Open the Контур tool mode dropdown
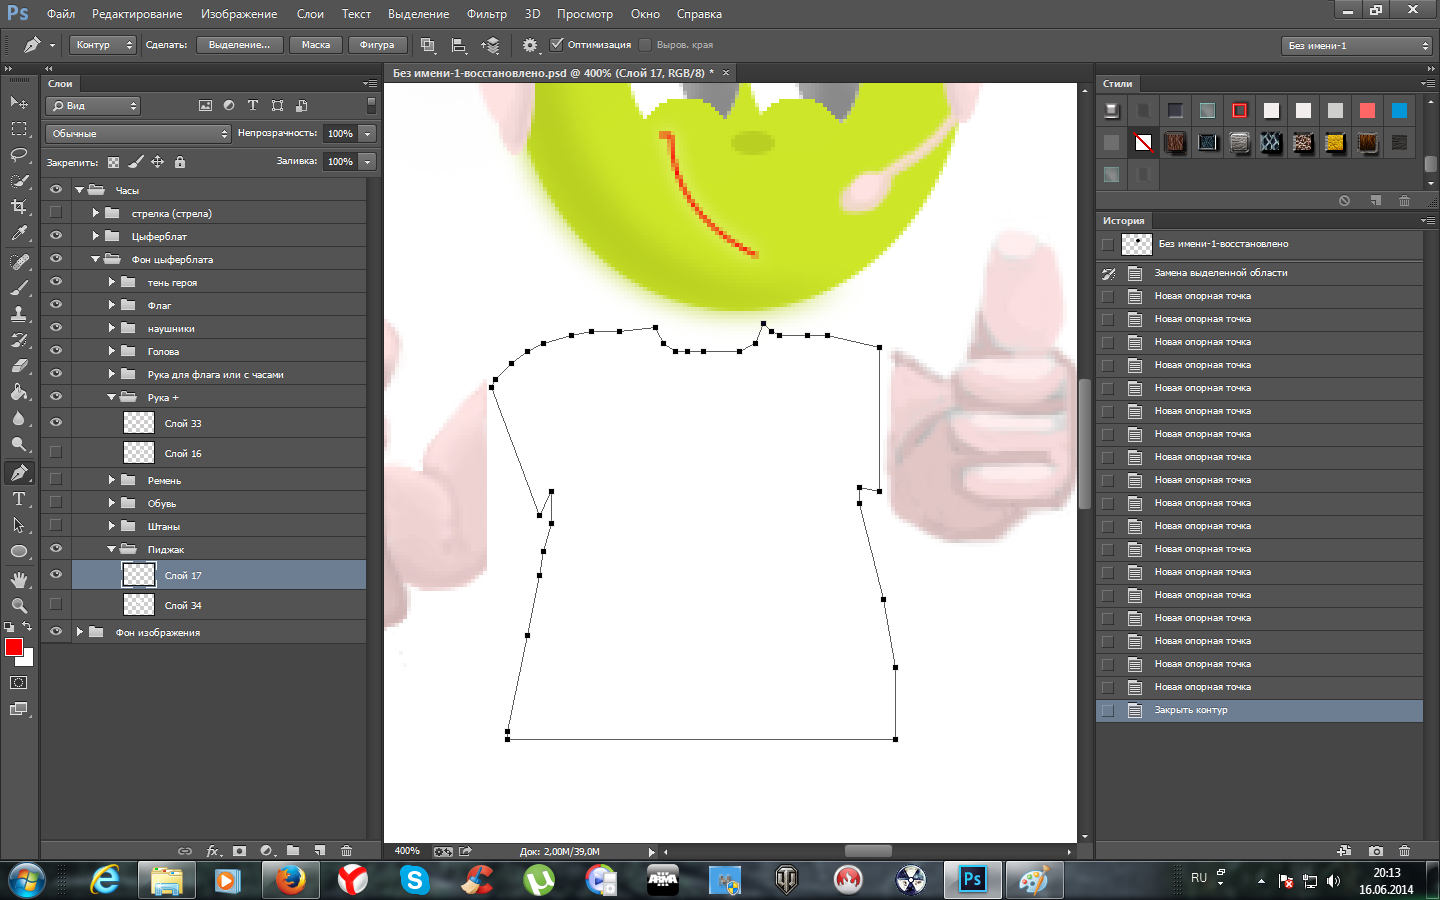The height and width of the screenshot is (900, 1440). click(x=103, y=45)
